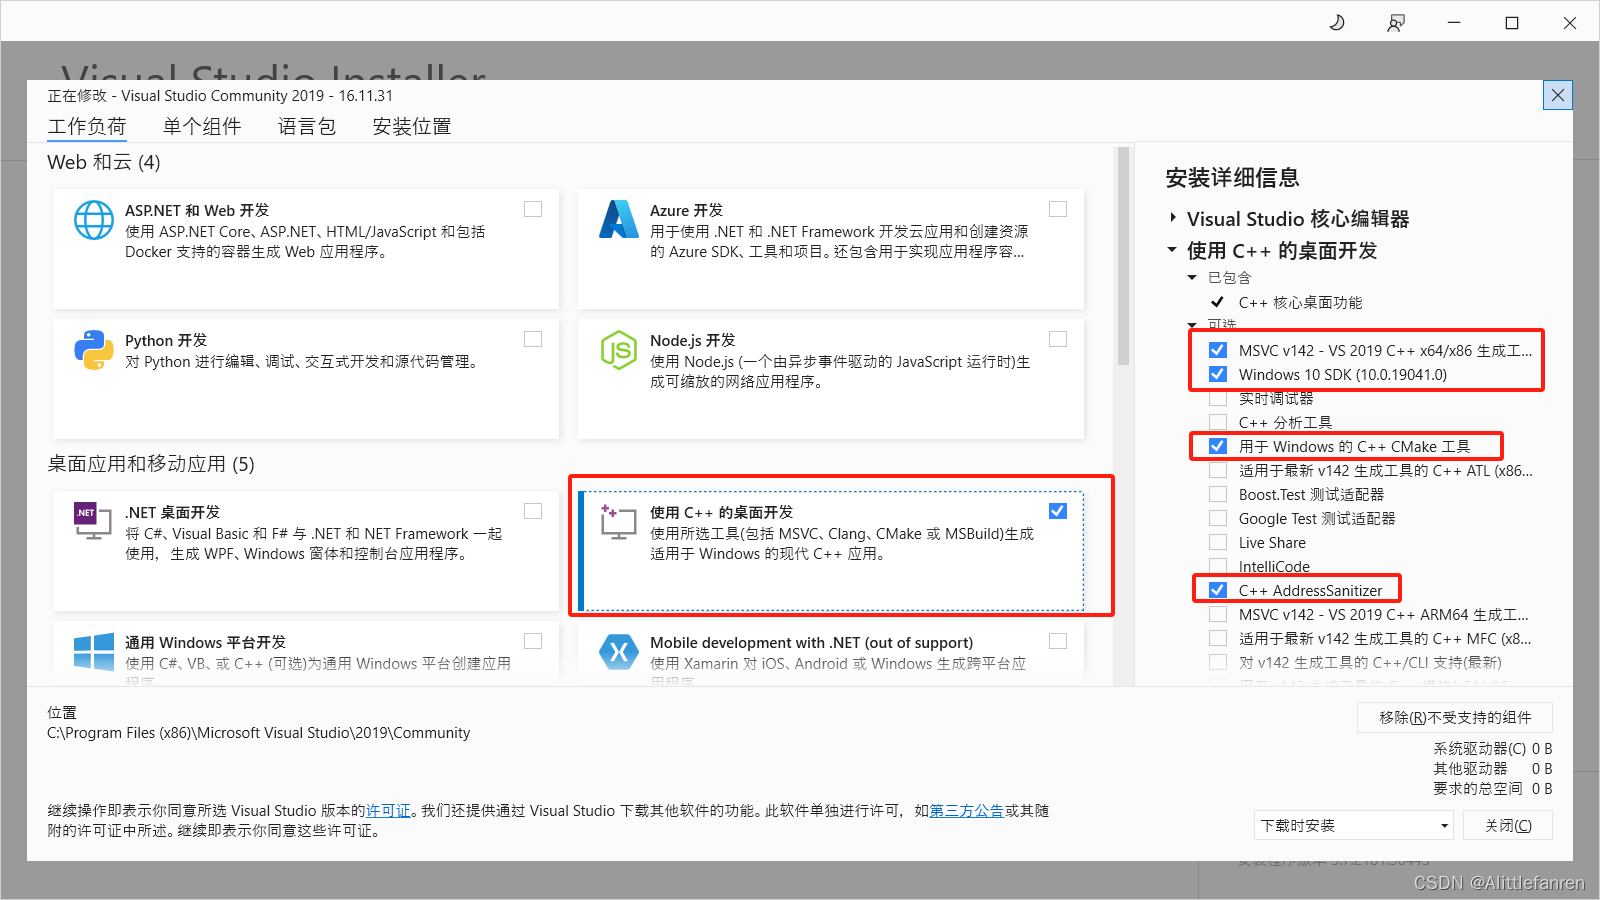Toggle the dark theme moon icon
The image size is (1600, 900).
[1337, 22]
